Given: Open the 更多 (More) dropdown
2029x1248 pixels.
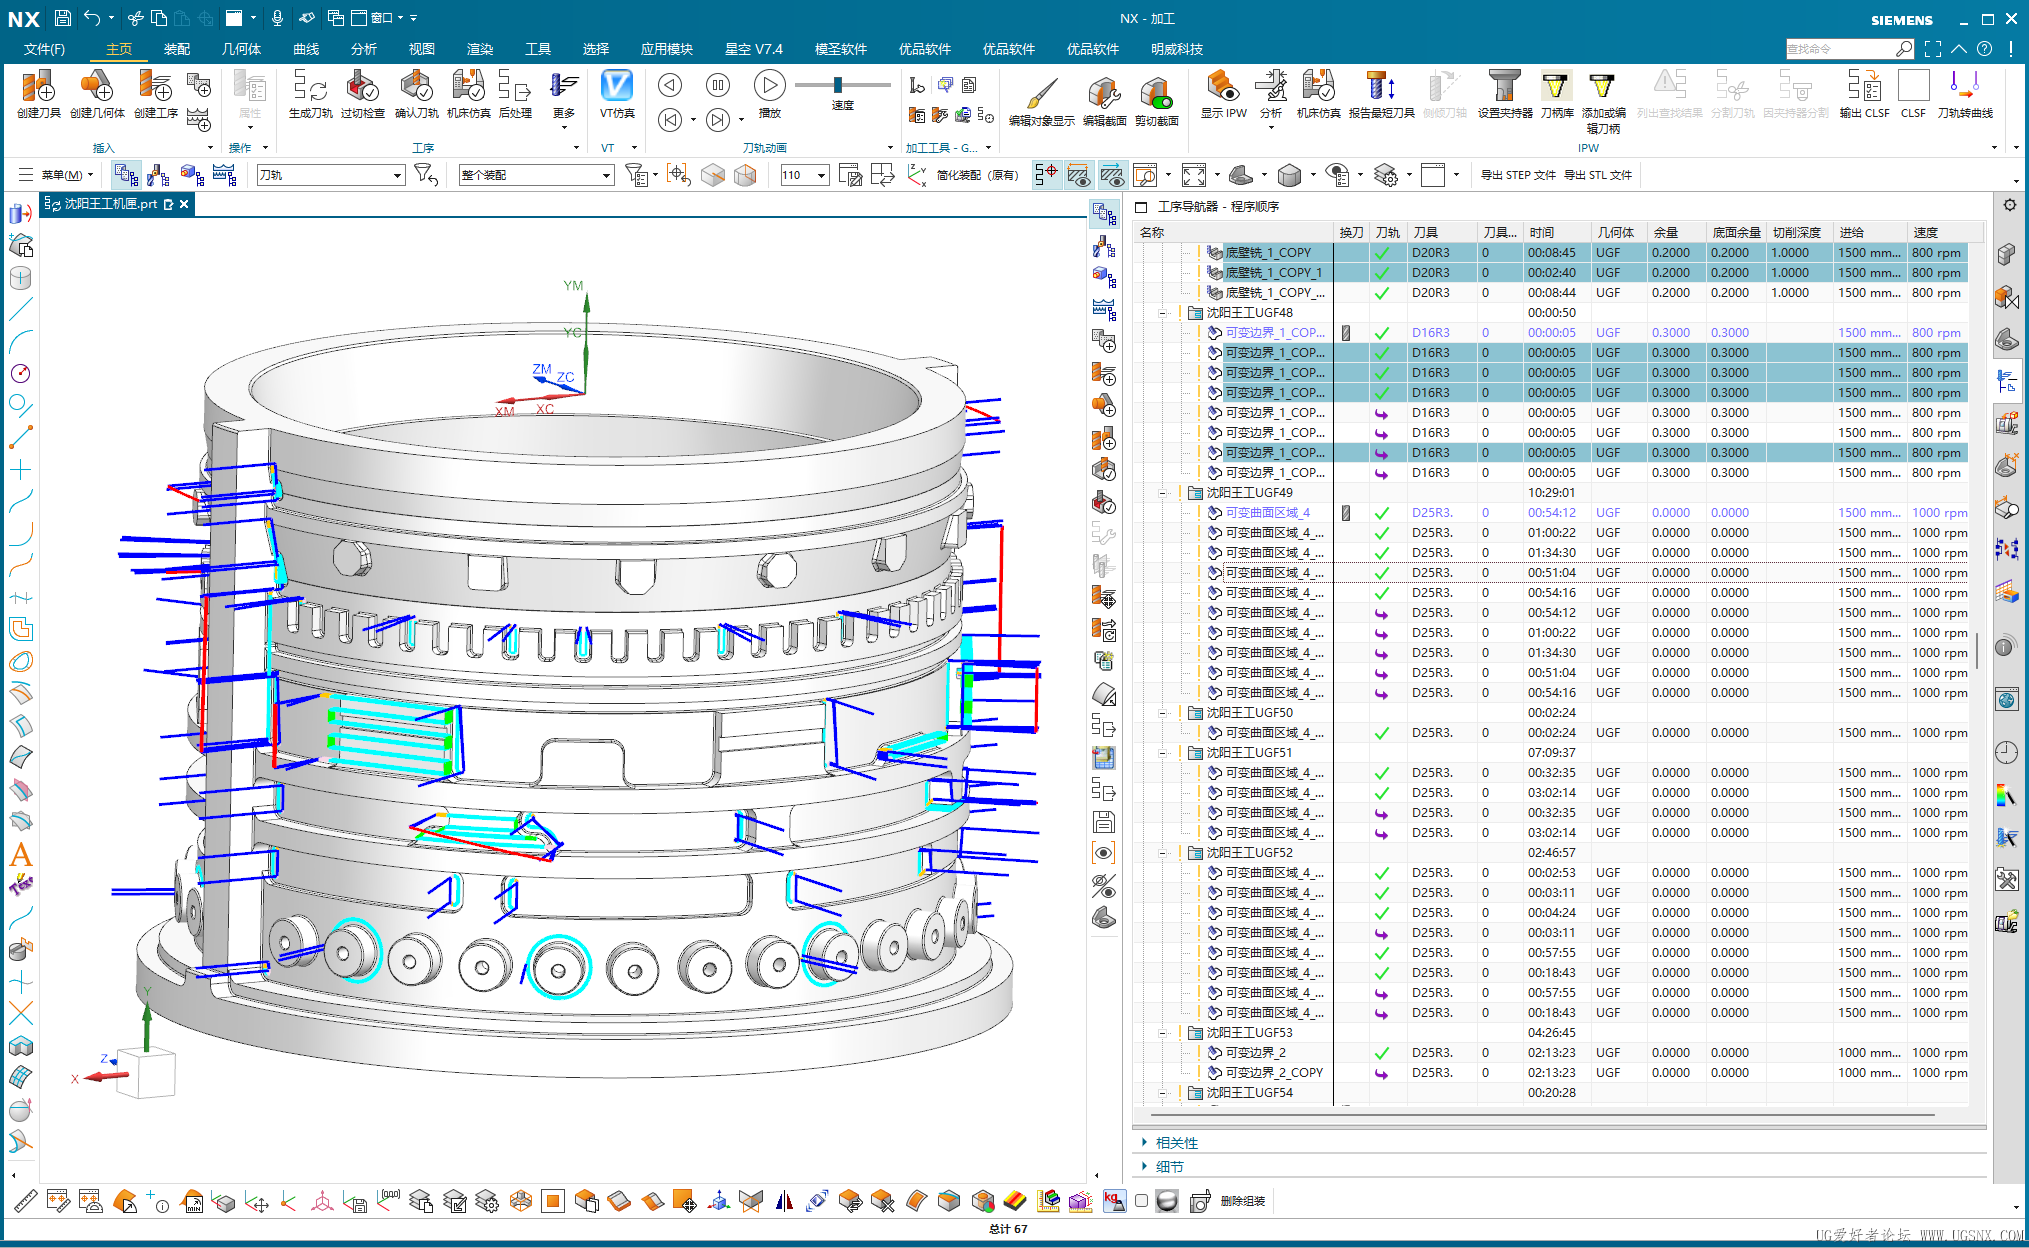Looking at the screenshot, I should pyautogui.click(x=564, y=99).
